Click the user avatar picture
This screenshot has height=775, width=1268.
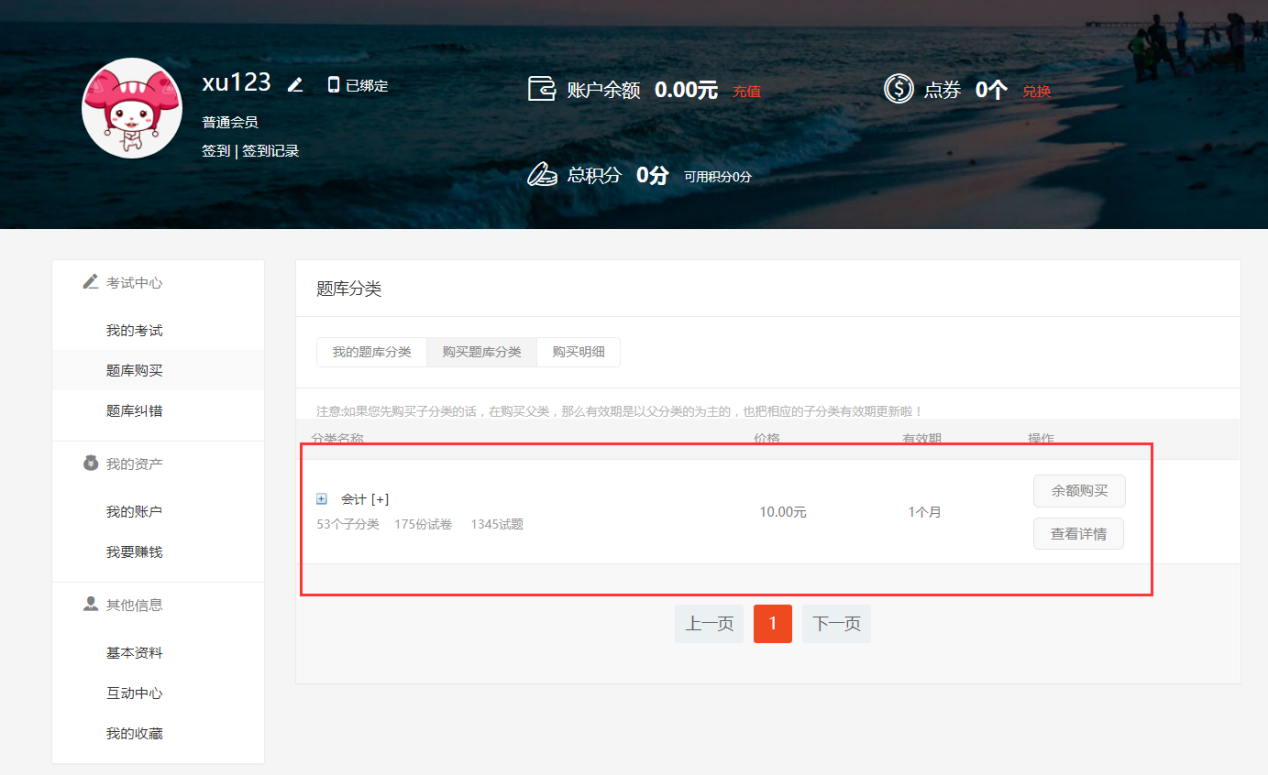click(131, 107)
